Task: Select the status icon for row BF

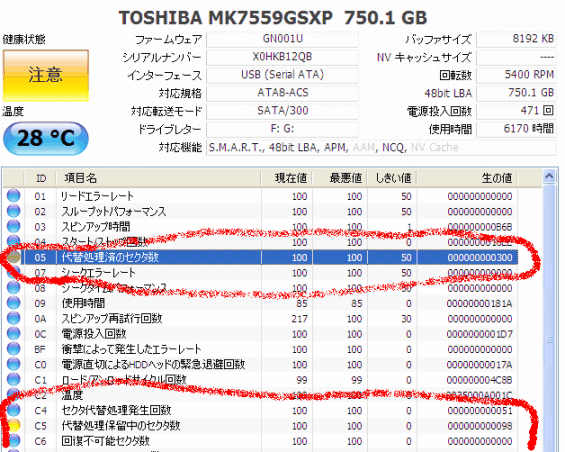Action: coord(13,349)
